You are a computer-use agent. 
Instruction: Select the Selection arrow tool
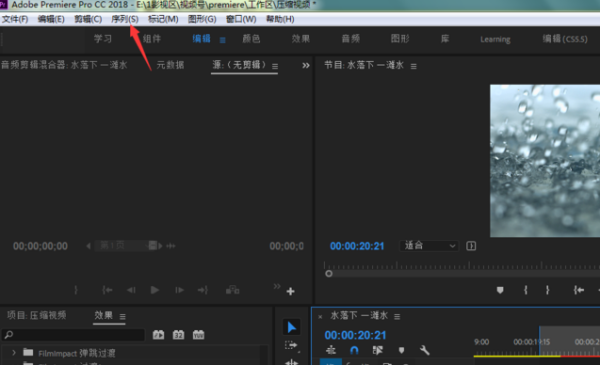(292, 327)
